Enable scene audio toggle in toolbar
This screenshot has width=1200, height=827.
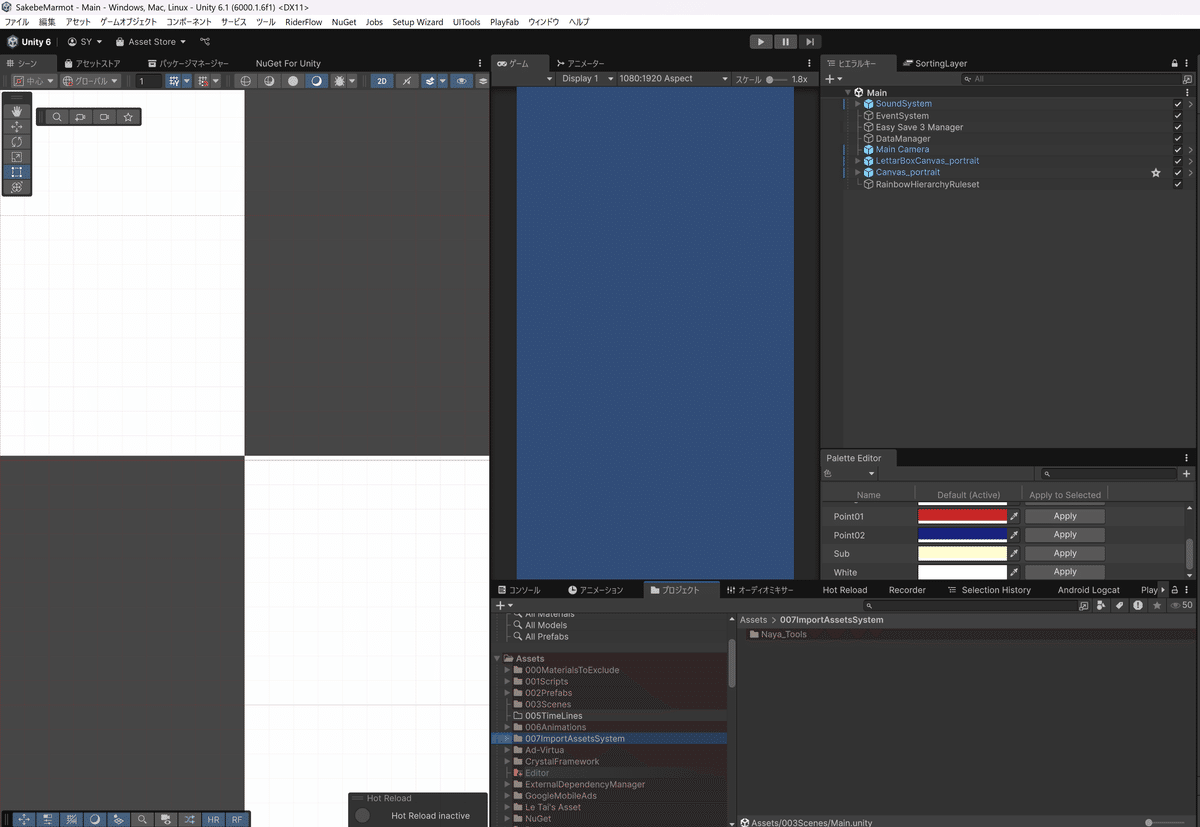pyautogui.click(x=407, y=81)
